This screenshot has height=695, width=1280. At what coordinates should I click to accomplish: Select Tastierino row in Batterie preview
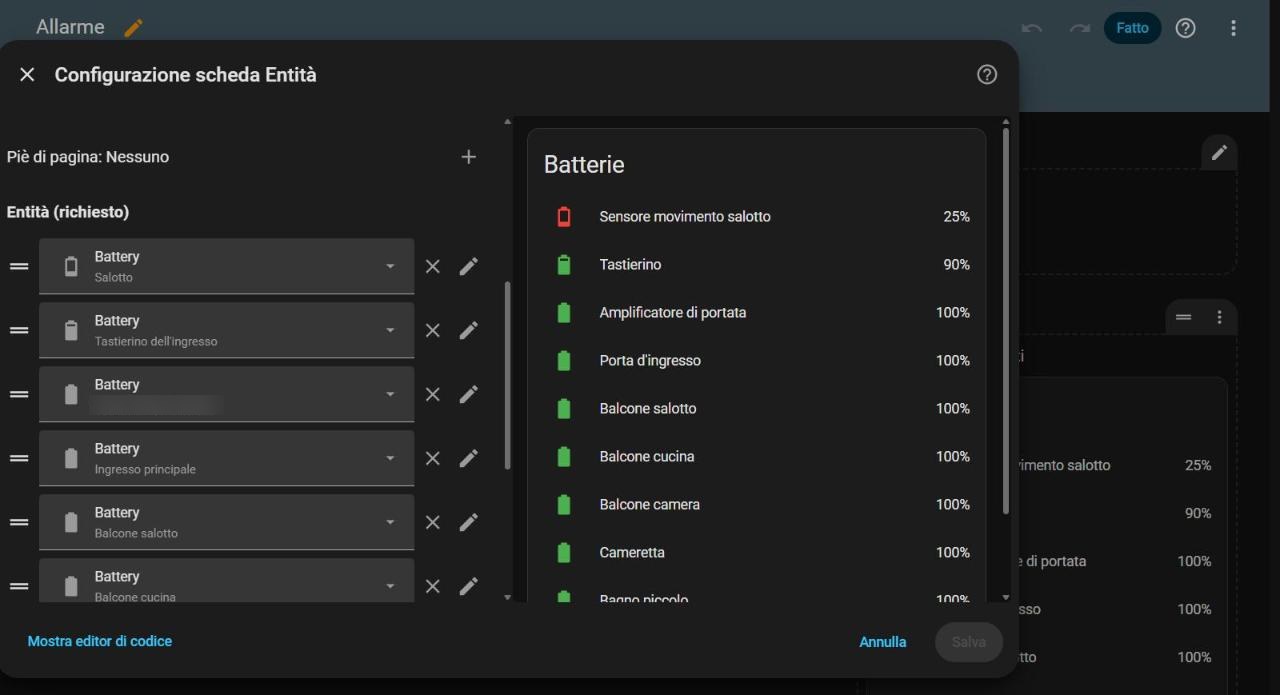click(757, 264)
